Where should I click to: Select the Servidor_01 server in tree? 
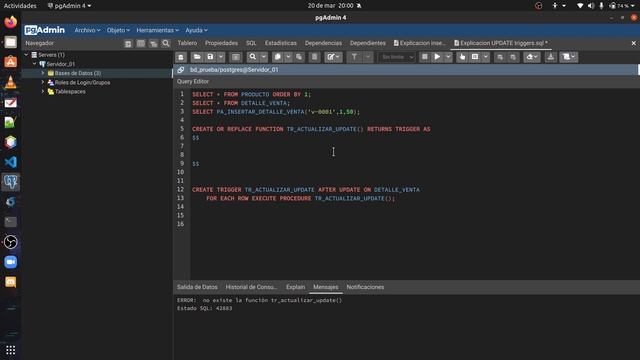point(60,64)
